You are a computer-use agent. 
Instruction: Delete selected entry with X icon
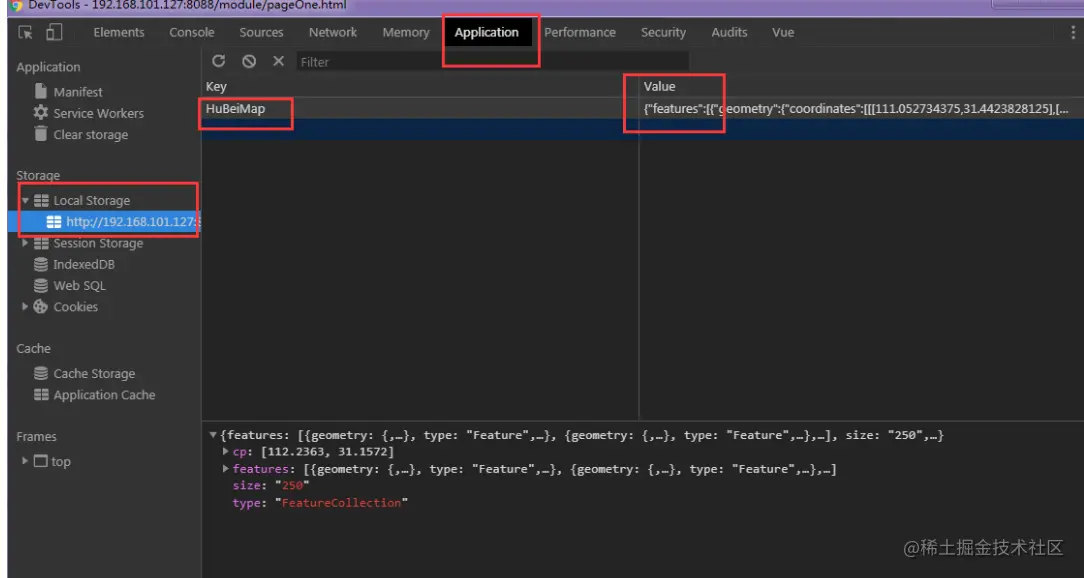[x=279, y=61]
